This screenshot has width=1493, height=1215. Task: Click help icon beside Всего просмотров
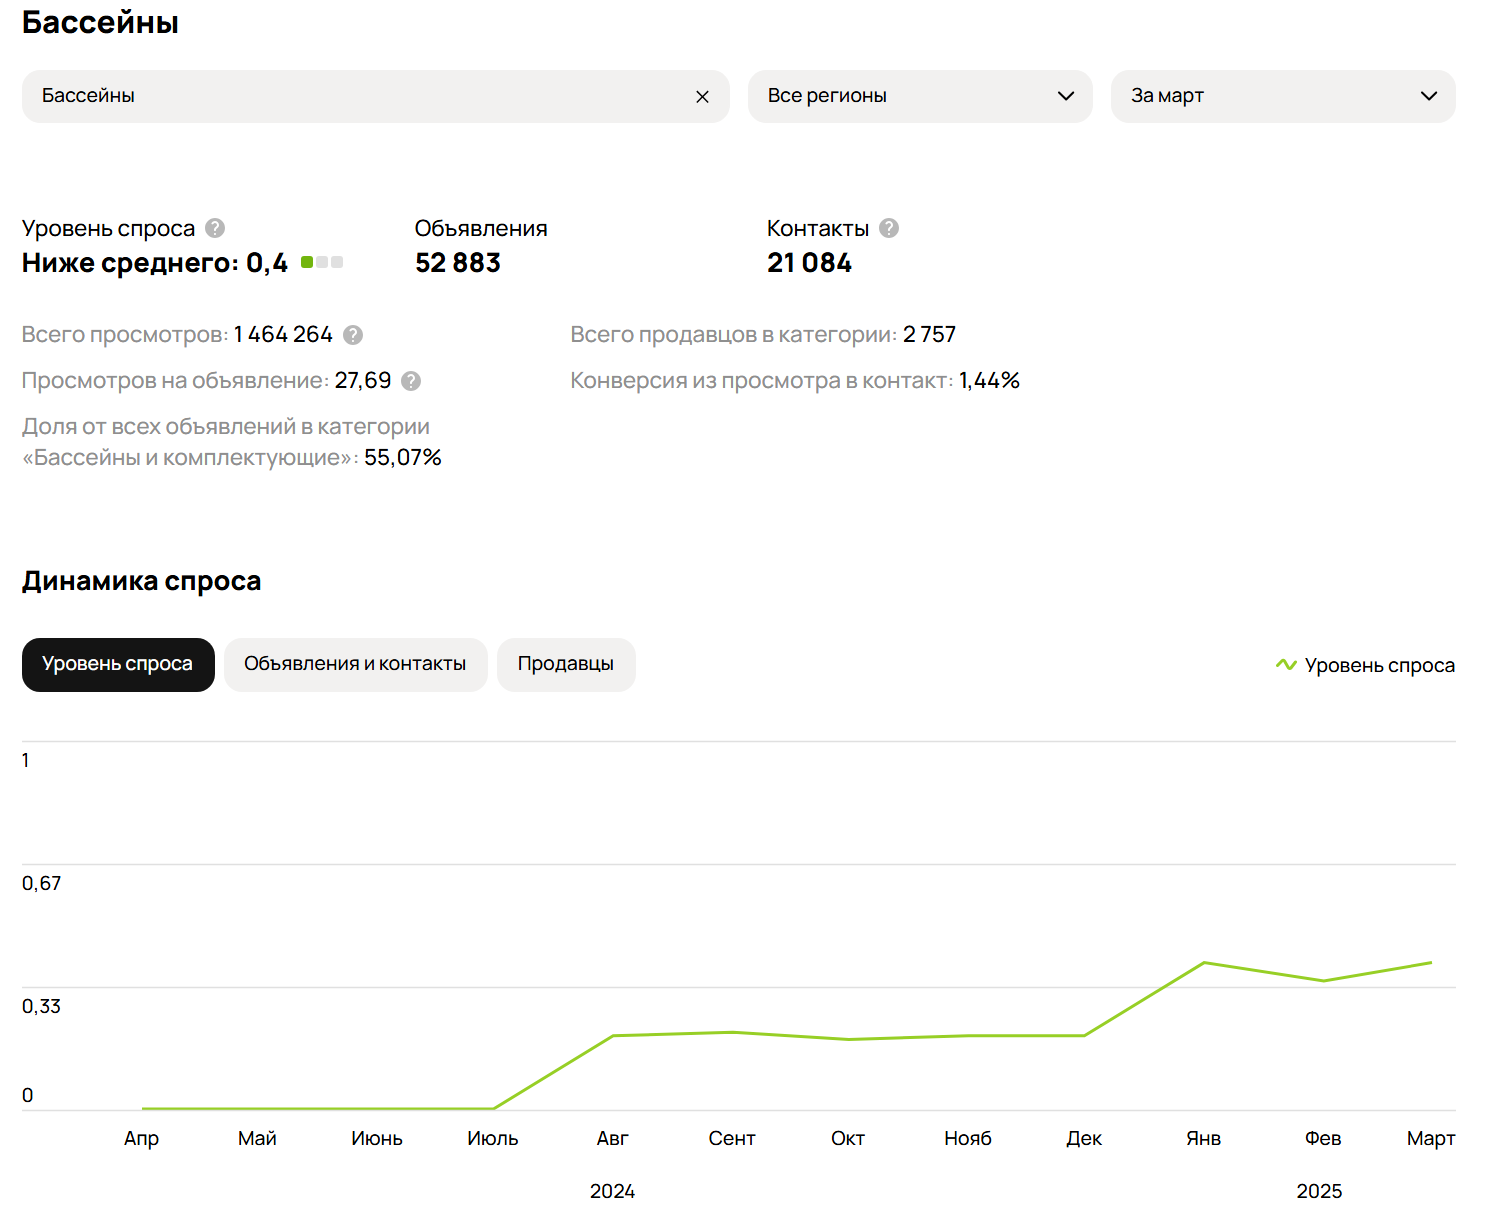click(x=353, y=335)
